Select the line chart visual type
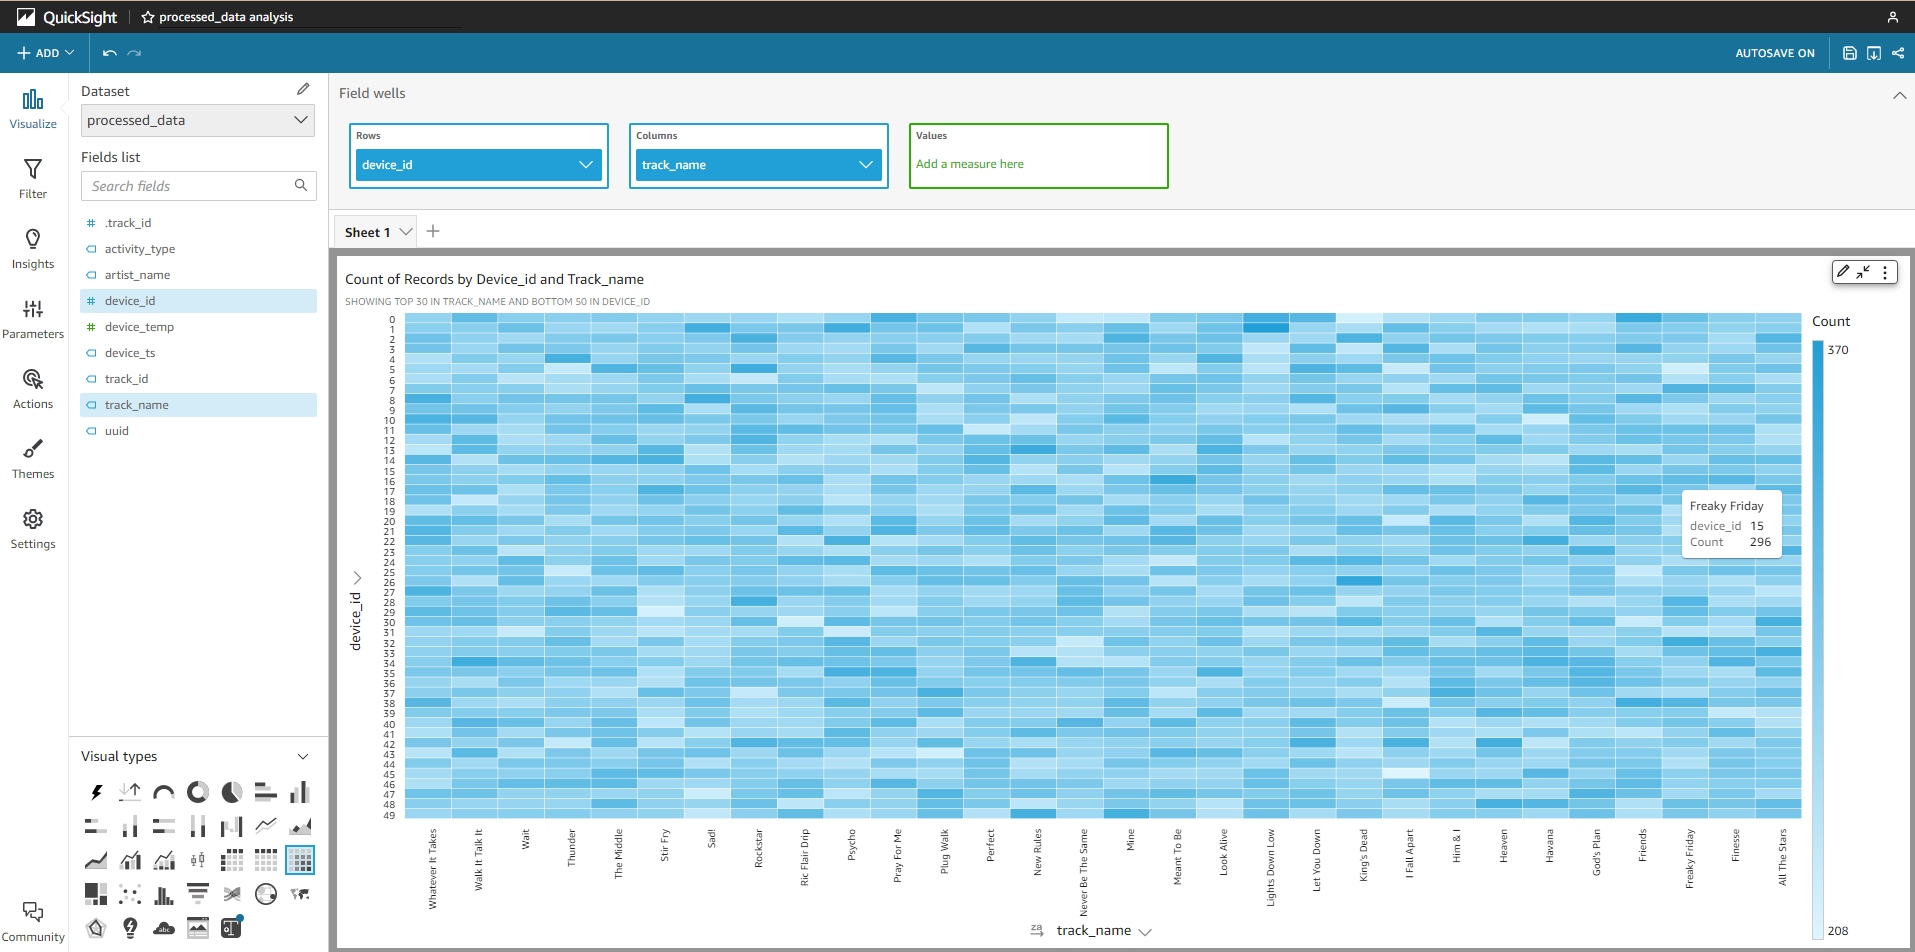Image resolution: width=1915 pixels, height=952 pixels. tap(266, 826)
